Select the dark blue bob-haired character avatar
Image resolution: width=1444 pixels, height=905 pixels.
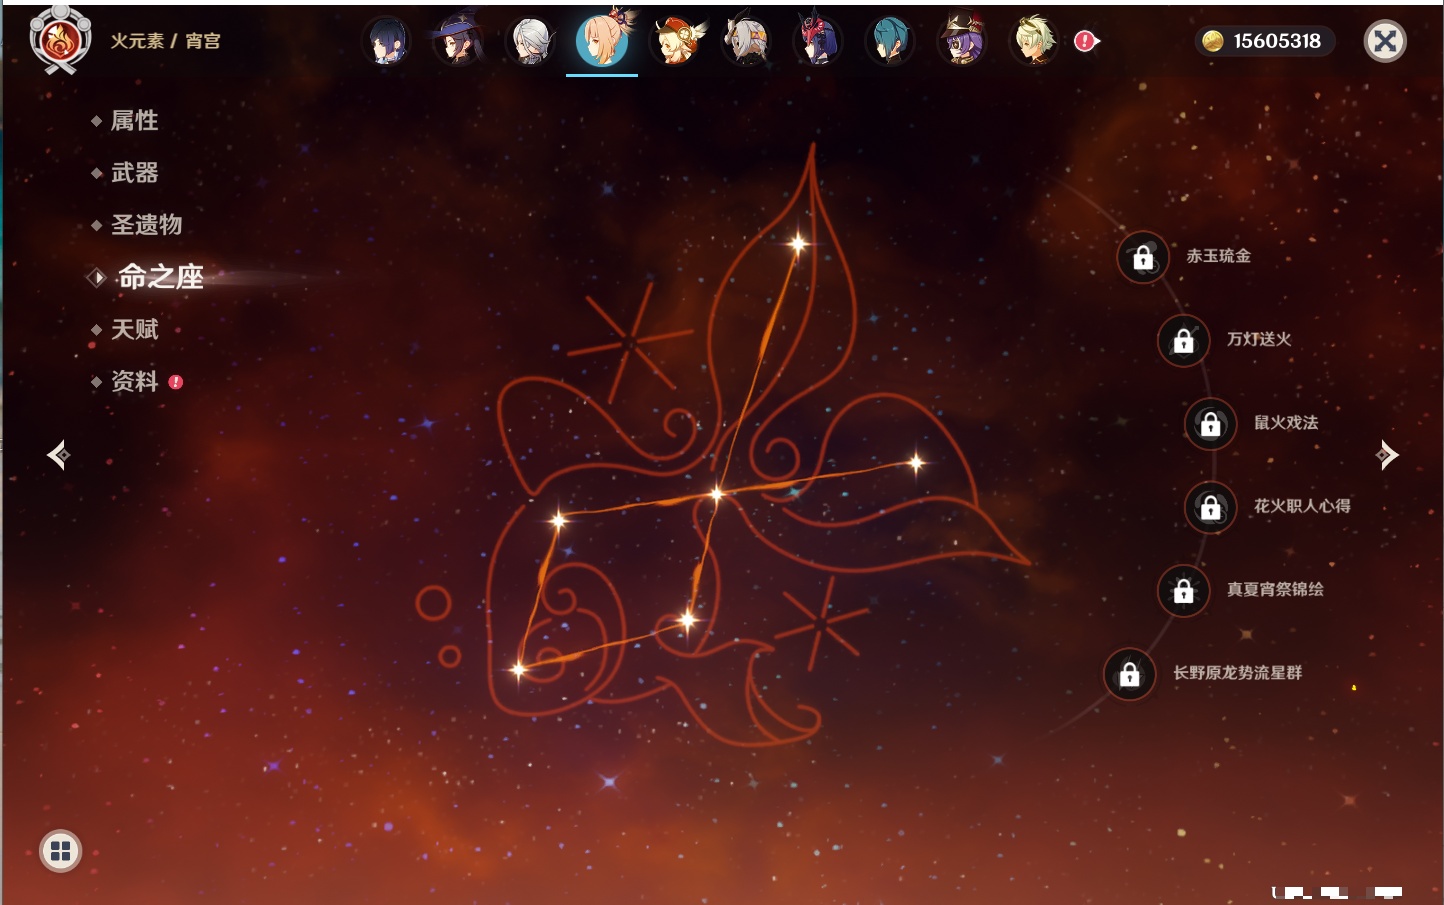tap(388, 41)
